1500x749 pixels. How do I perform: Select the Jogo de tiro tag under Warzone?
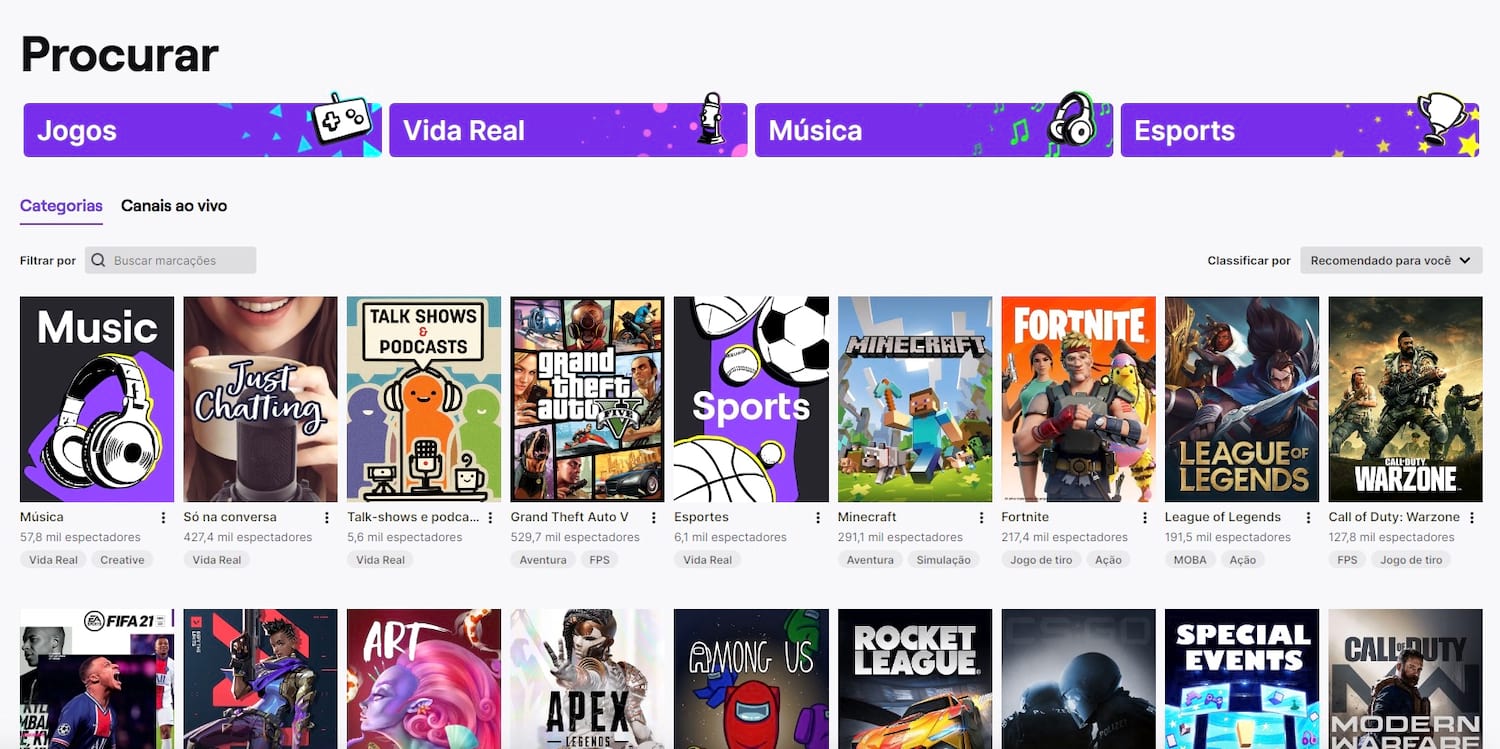(x=1411, y=560)
